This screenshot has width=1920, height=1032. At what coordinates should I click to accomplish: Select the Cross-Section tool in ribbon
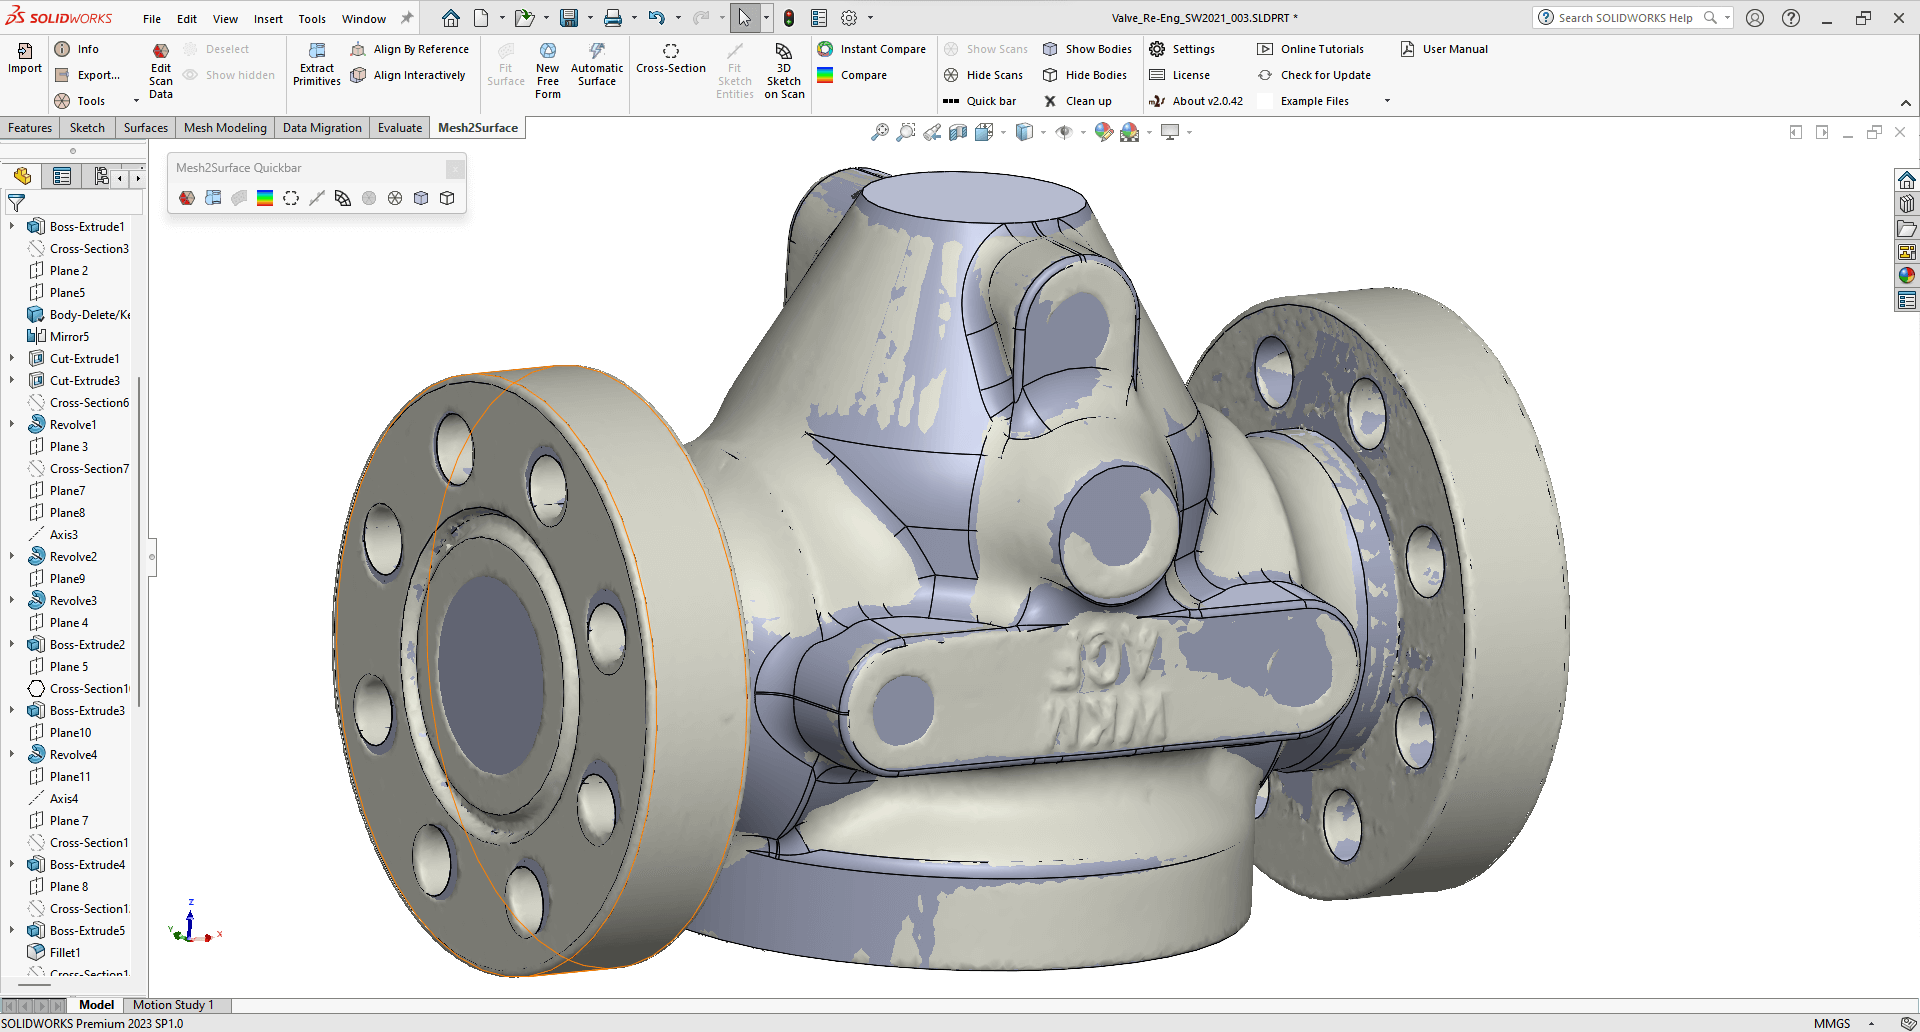pyautogui.click(x=670, y=58)
